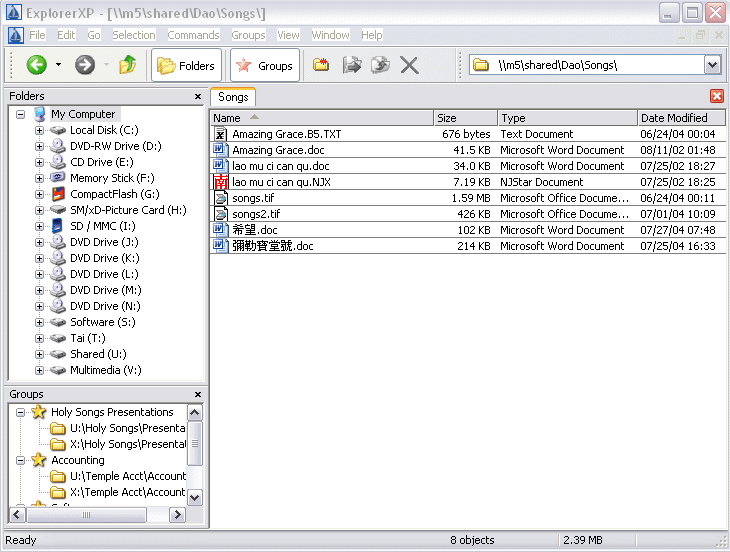Sort files by Date Modified column
Image resolution: width=730 pixels, height=552 pixels.
pyautogui.click(x=674, y=118)
